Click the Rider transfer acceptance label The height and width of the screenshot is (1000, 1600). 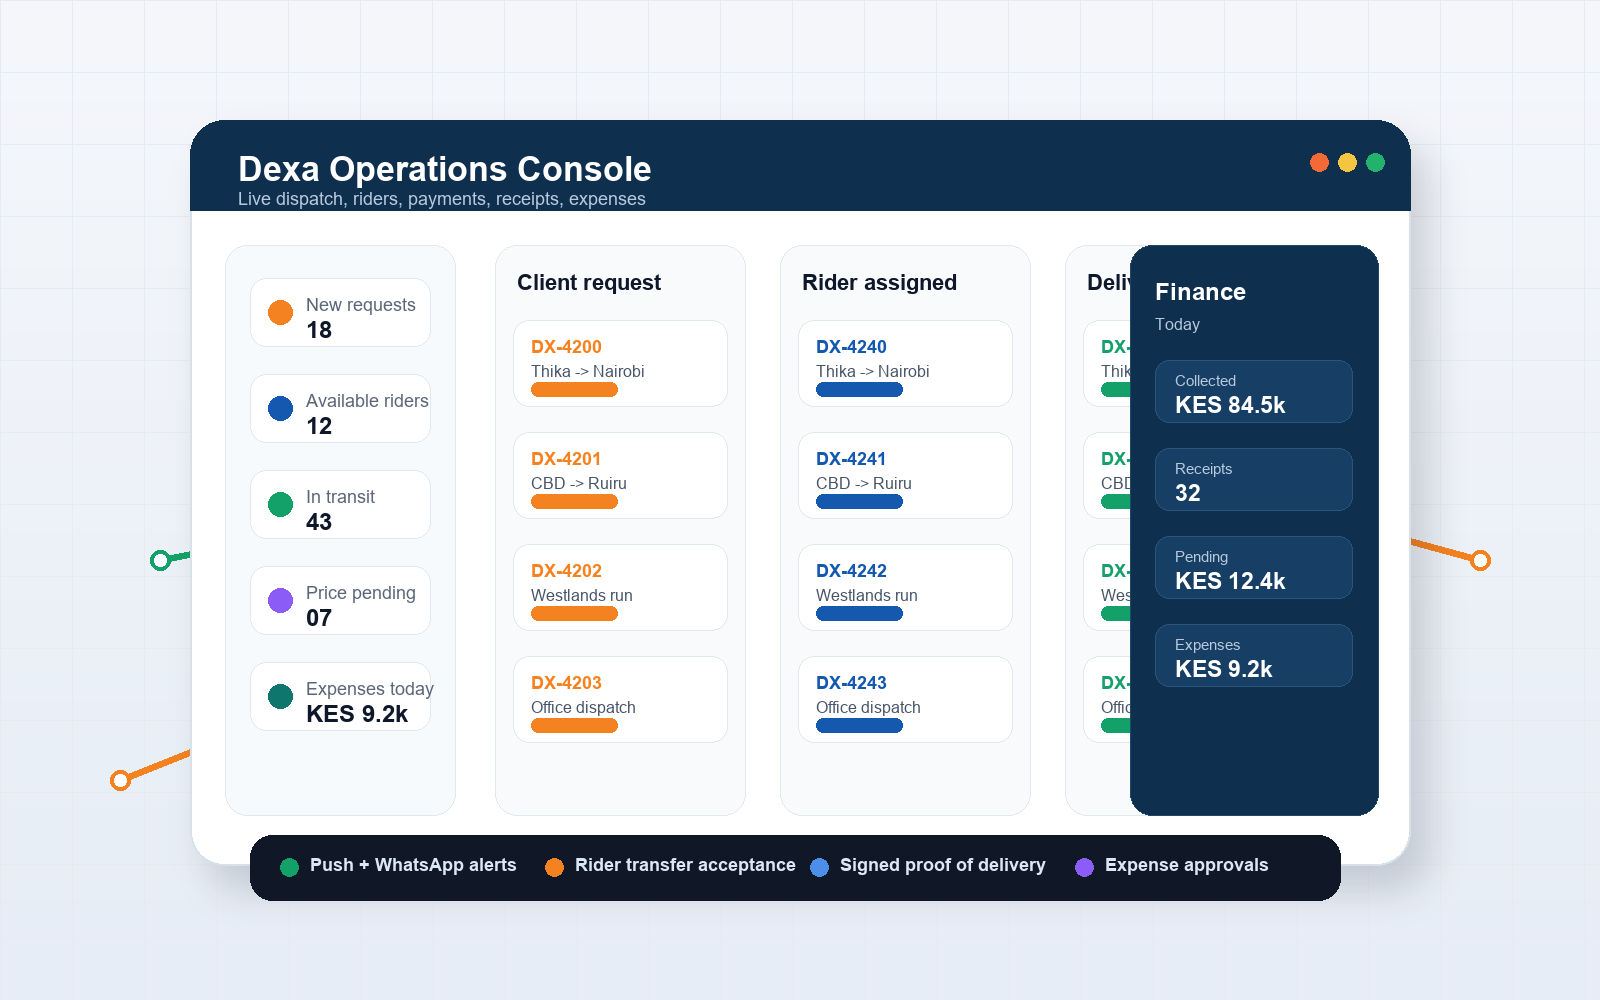click(x=685, y=865)
